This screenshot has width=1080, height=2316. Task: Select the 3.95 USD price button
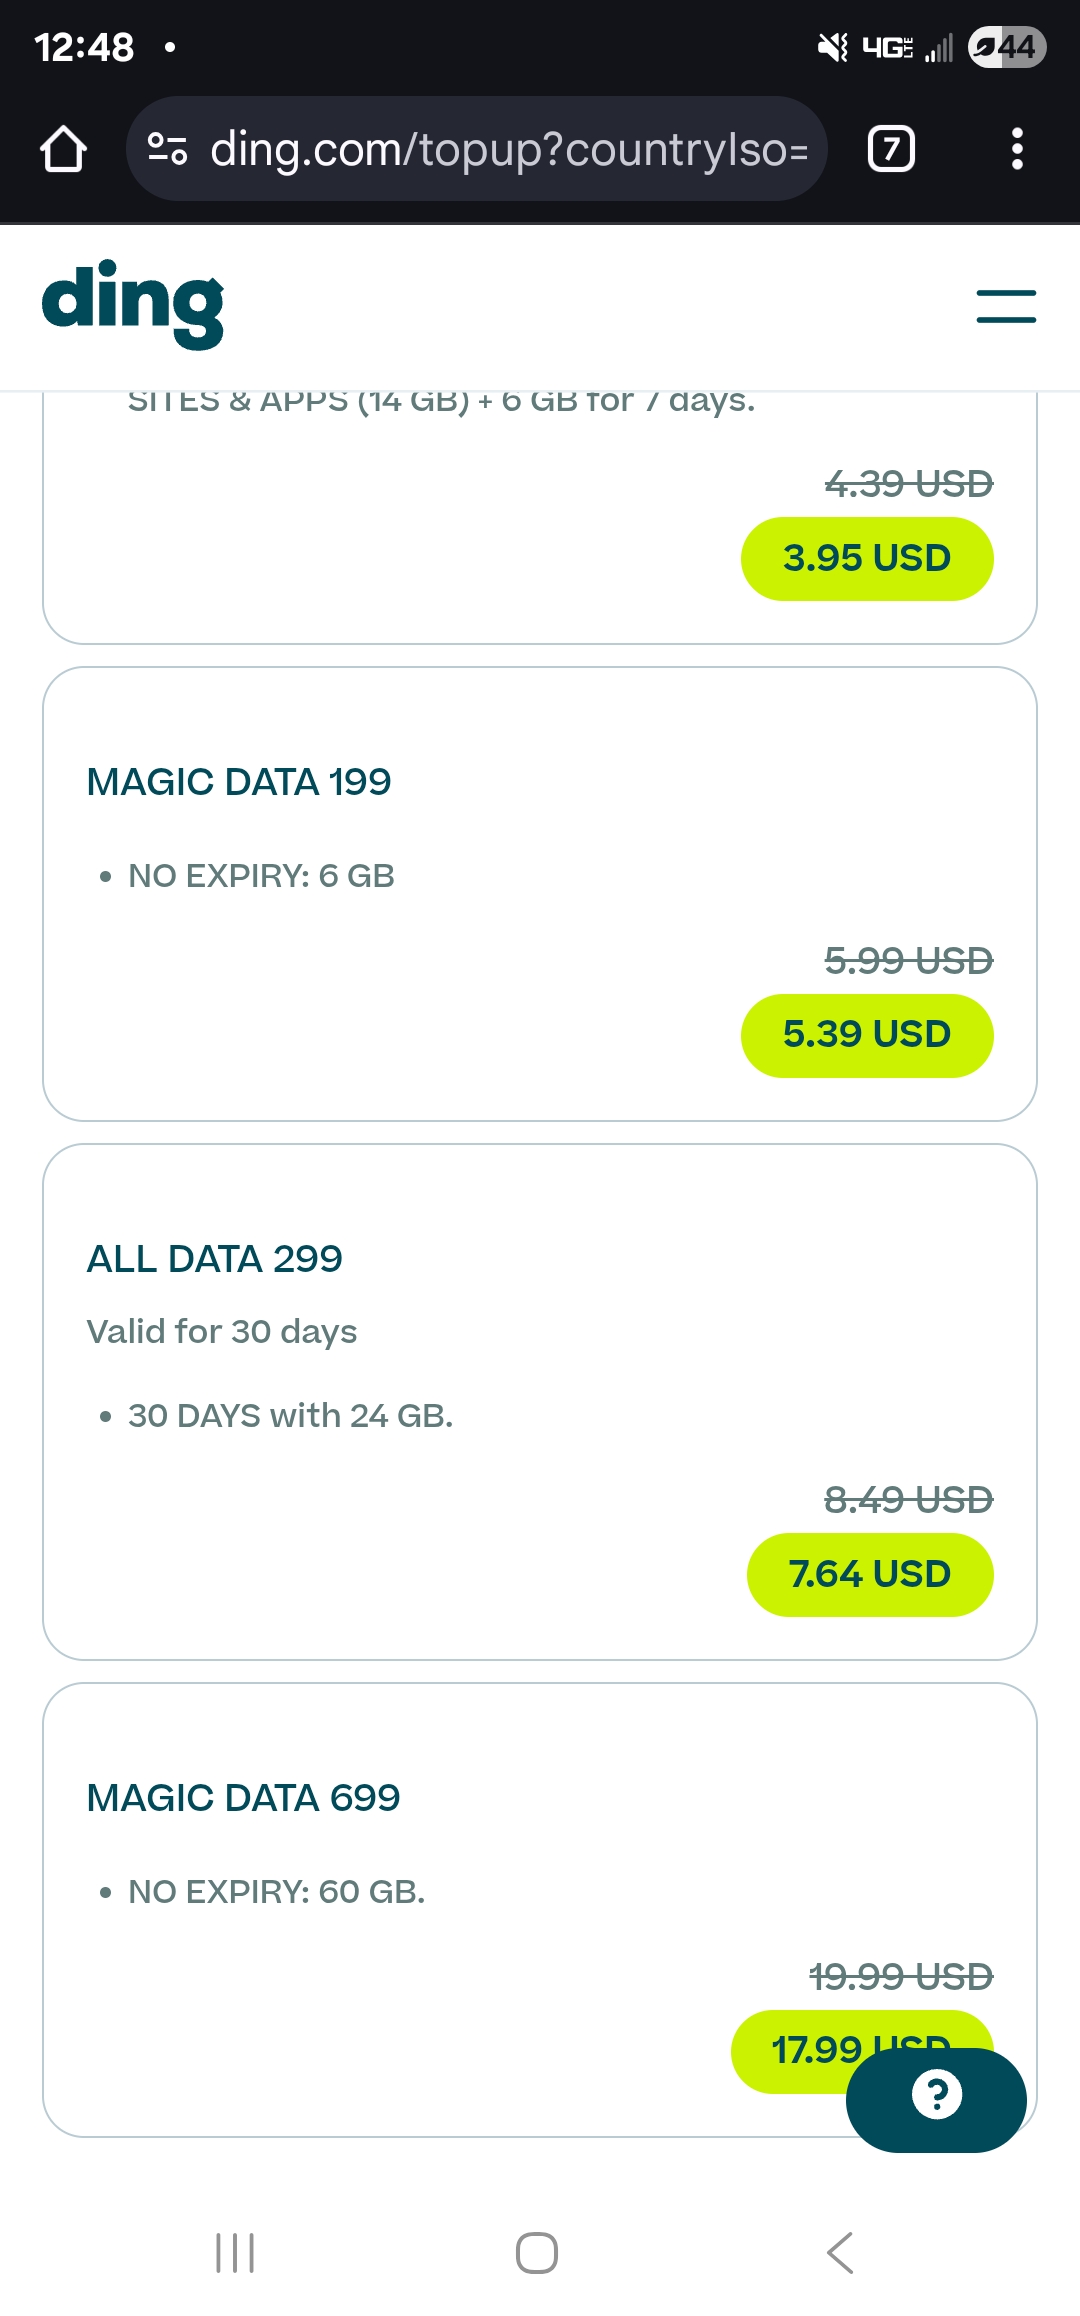866,558
